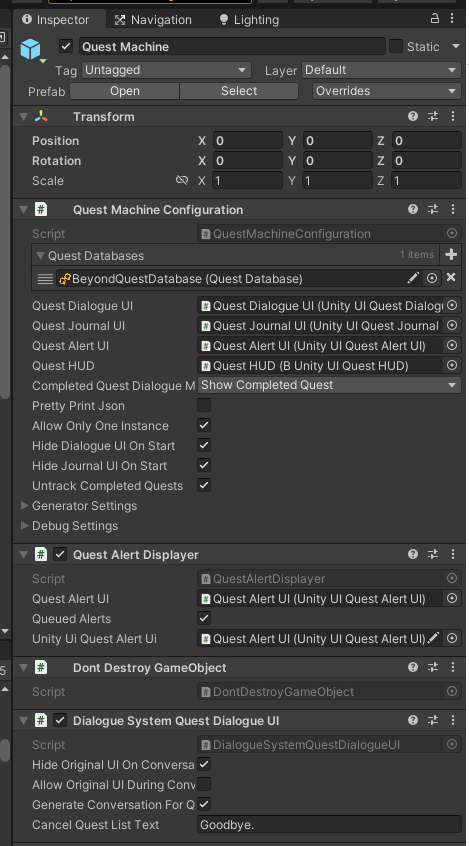Collapse the Transform component foldout
The height and width of the screenshot is (846, 469).
(x=23, y=116)
